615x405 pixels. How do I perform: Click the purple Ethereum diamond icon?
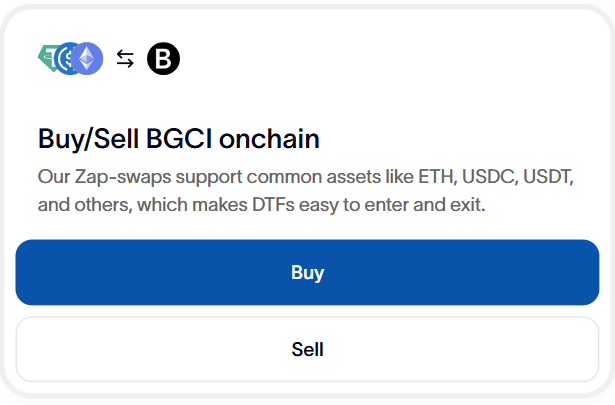(x=88, y=59)
